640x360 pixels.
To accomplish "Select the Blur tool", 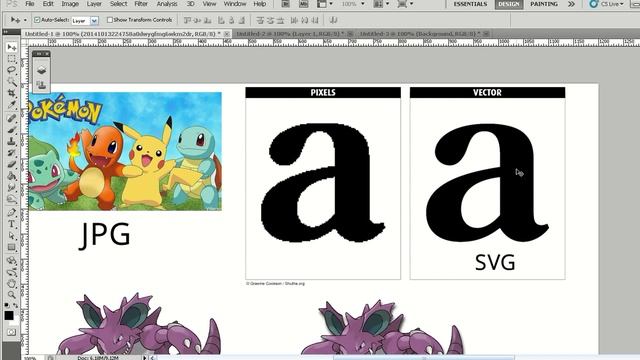I will pyautogui.click(x=11, y=187).
